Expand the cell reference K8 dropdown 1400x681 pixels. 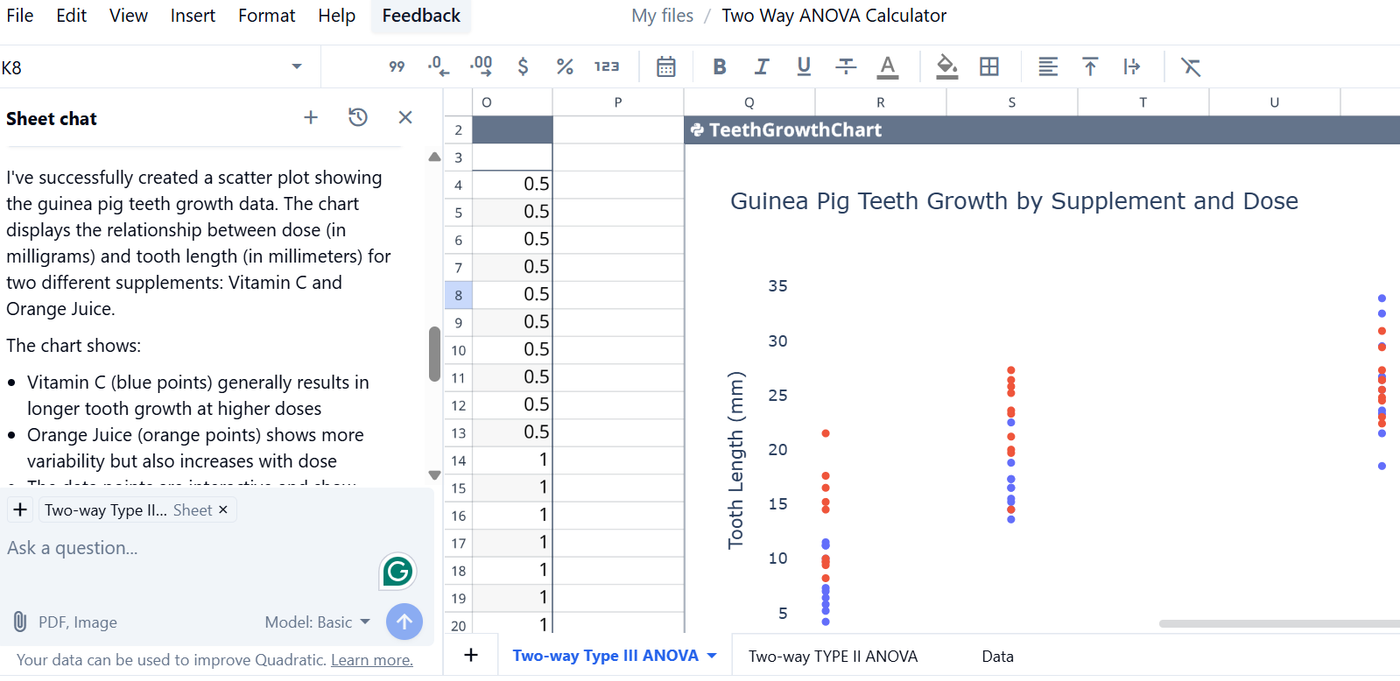click(297, 67)
